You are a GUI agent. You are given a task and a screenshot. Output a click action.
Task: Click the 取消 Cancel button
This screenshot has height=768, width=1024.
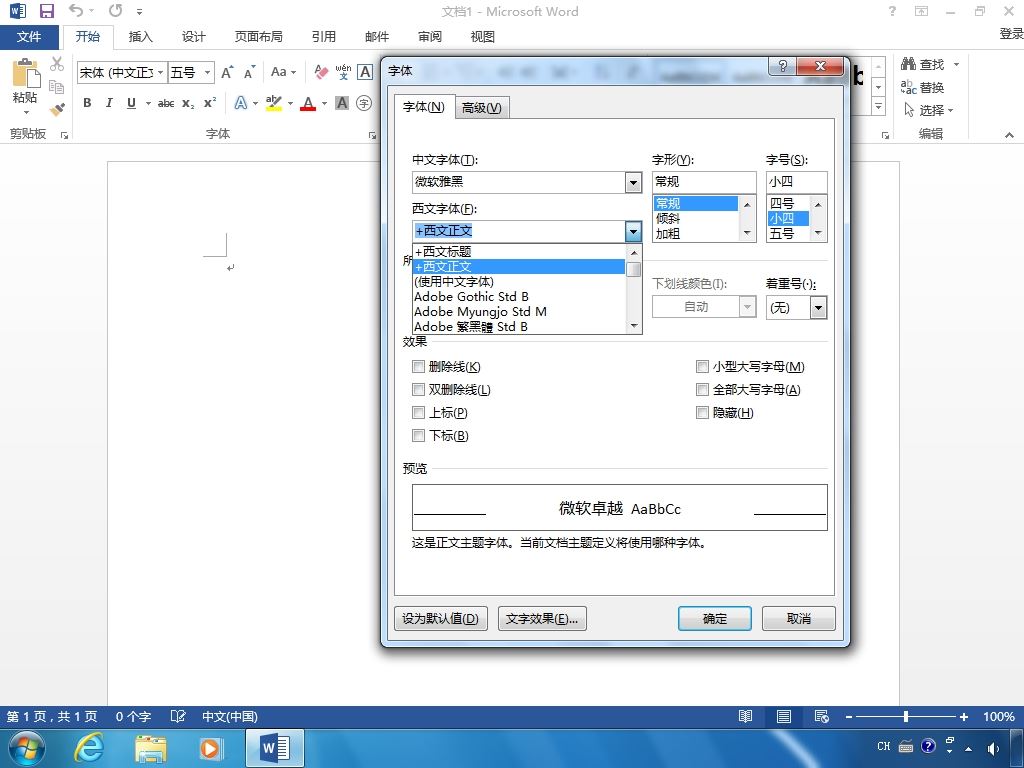point(799,618)
